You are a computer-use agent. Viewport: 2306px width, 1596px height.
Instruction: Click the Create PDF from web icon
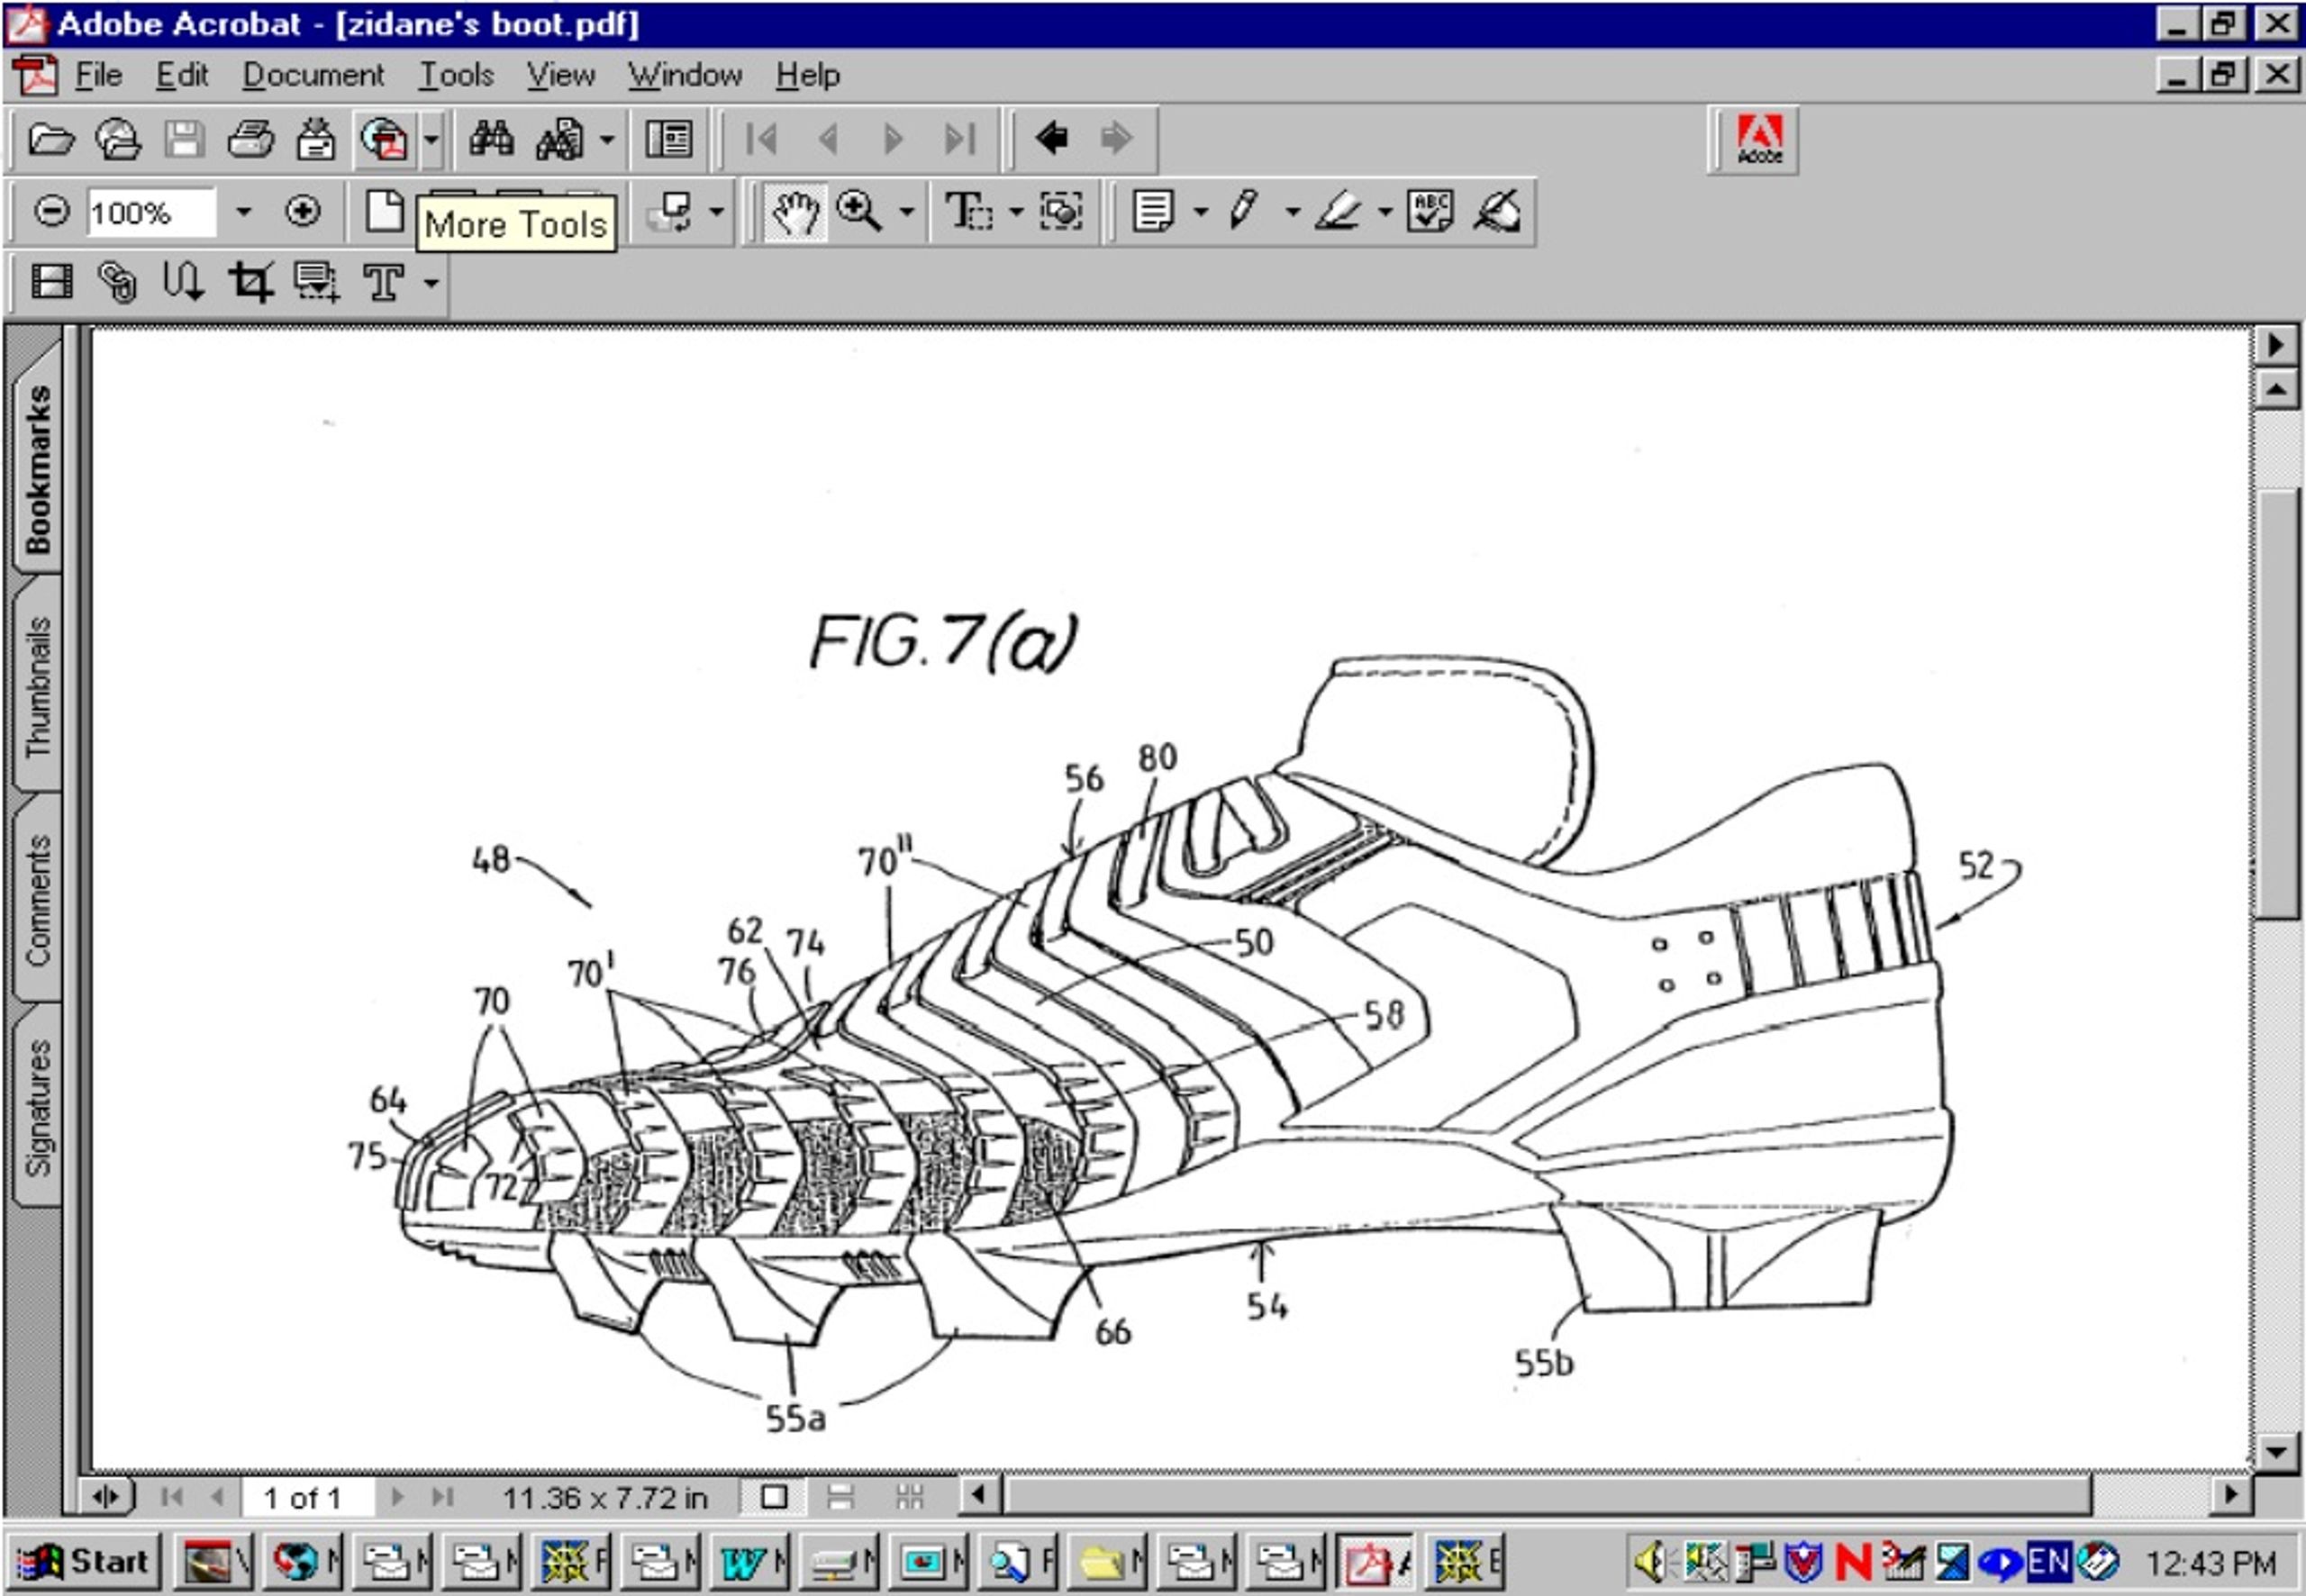point(385,139)
